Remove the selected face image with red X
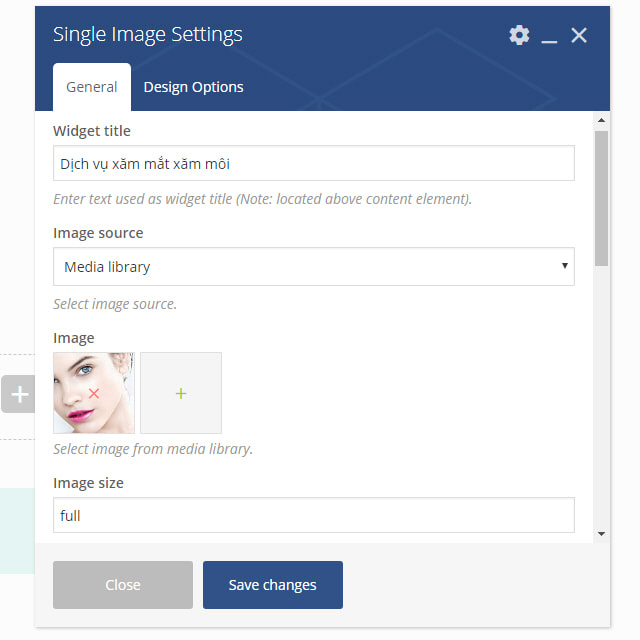 [94, 393]
